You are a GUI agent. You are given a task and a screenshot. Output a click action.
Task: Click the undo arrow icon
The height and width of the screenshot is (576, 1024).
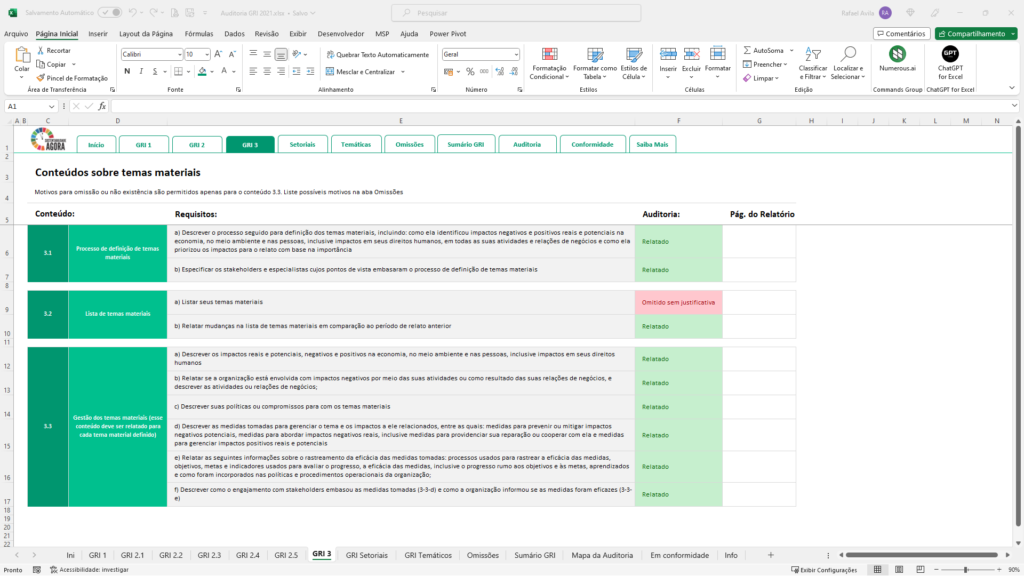click(x=133, y=12)
